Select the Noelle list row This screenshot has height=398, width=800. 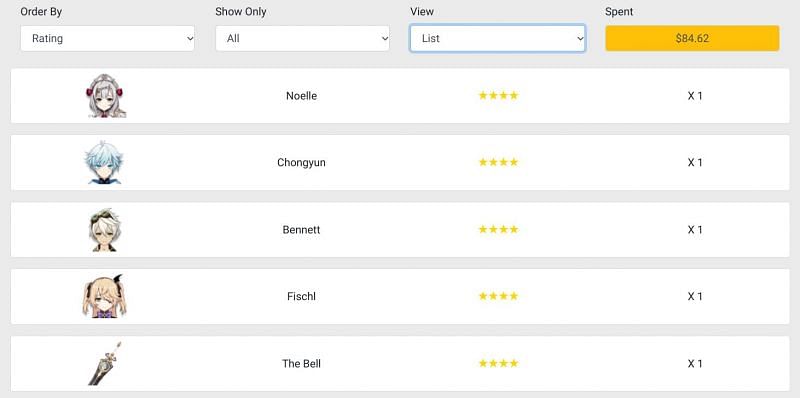coord(400,96)
